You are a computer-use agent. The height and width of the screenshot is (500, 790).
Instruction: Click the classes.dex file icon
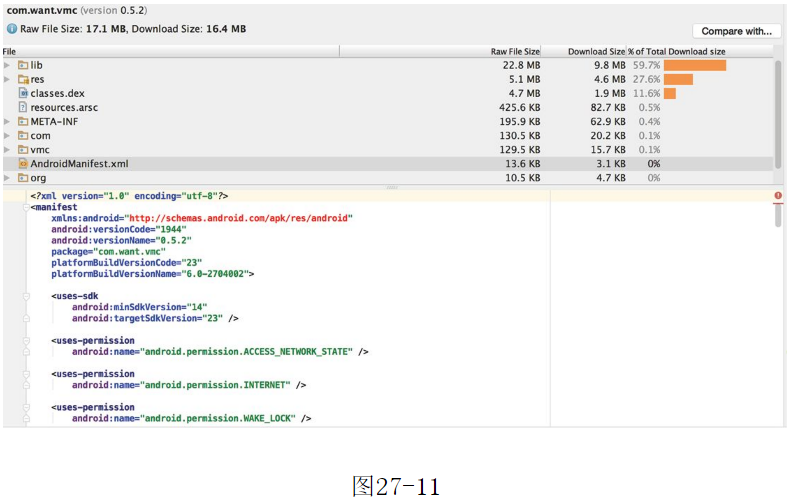22,93
